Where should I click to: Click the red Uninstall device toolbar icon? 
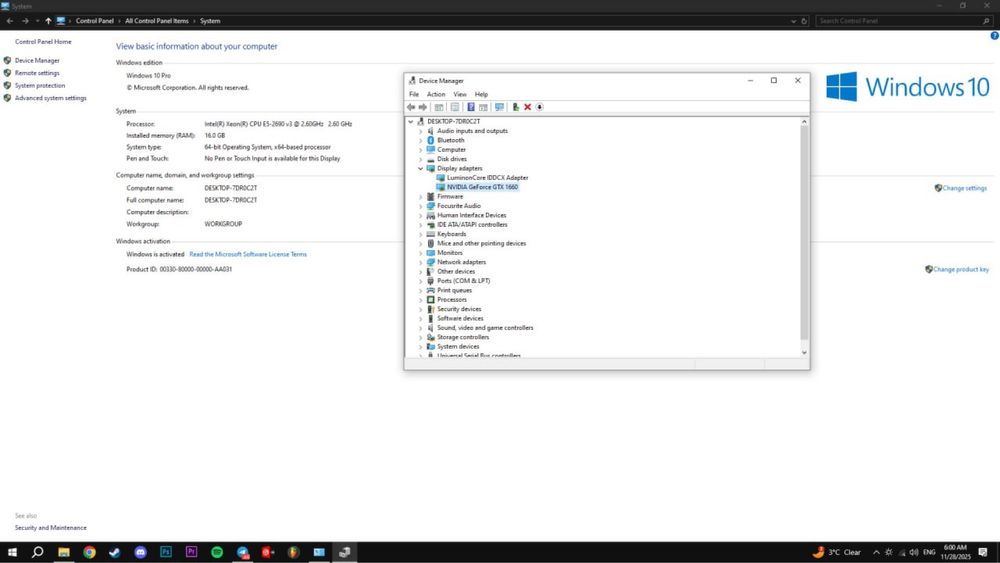click(x=527, y=107)
